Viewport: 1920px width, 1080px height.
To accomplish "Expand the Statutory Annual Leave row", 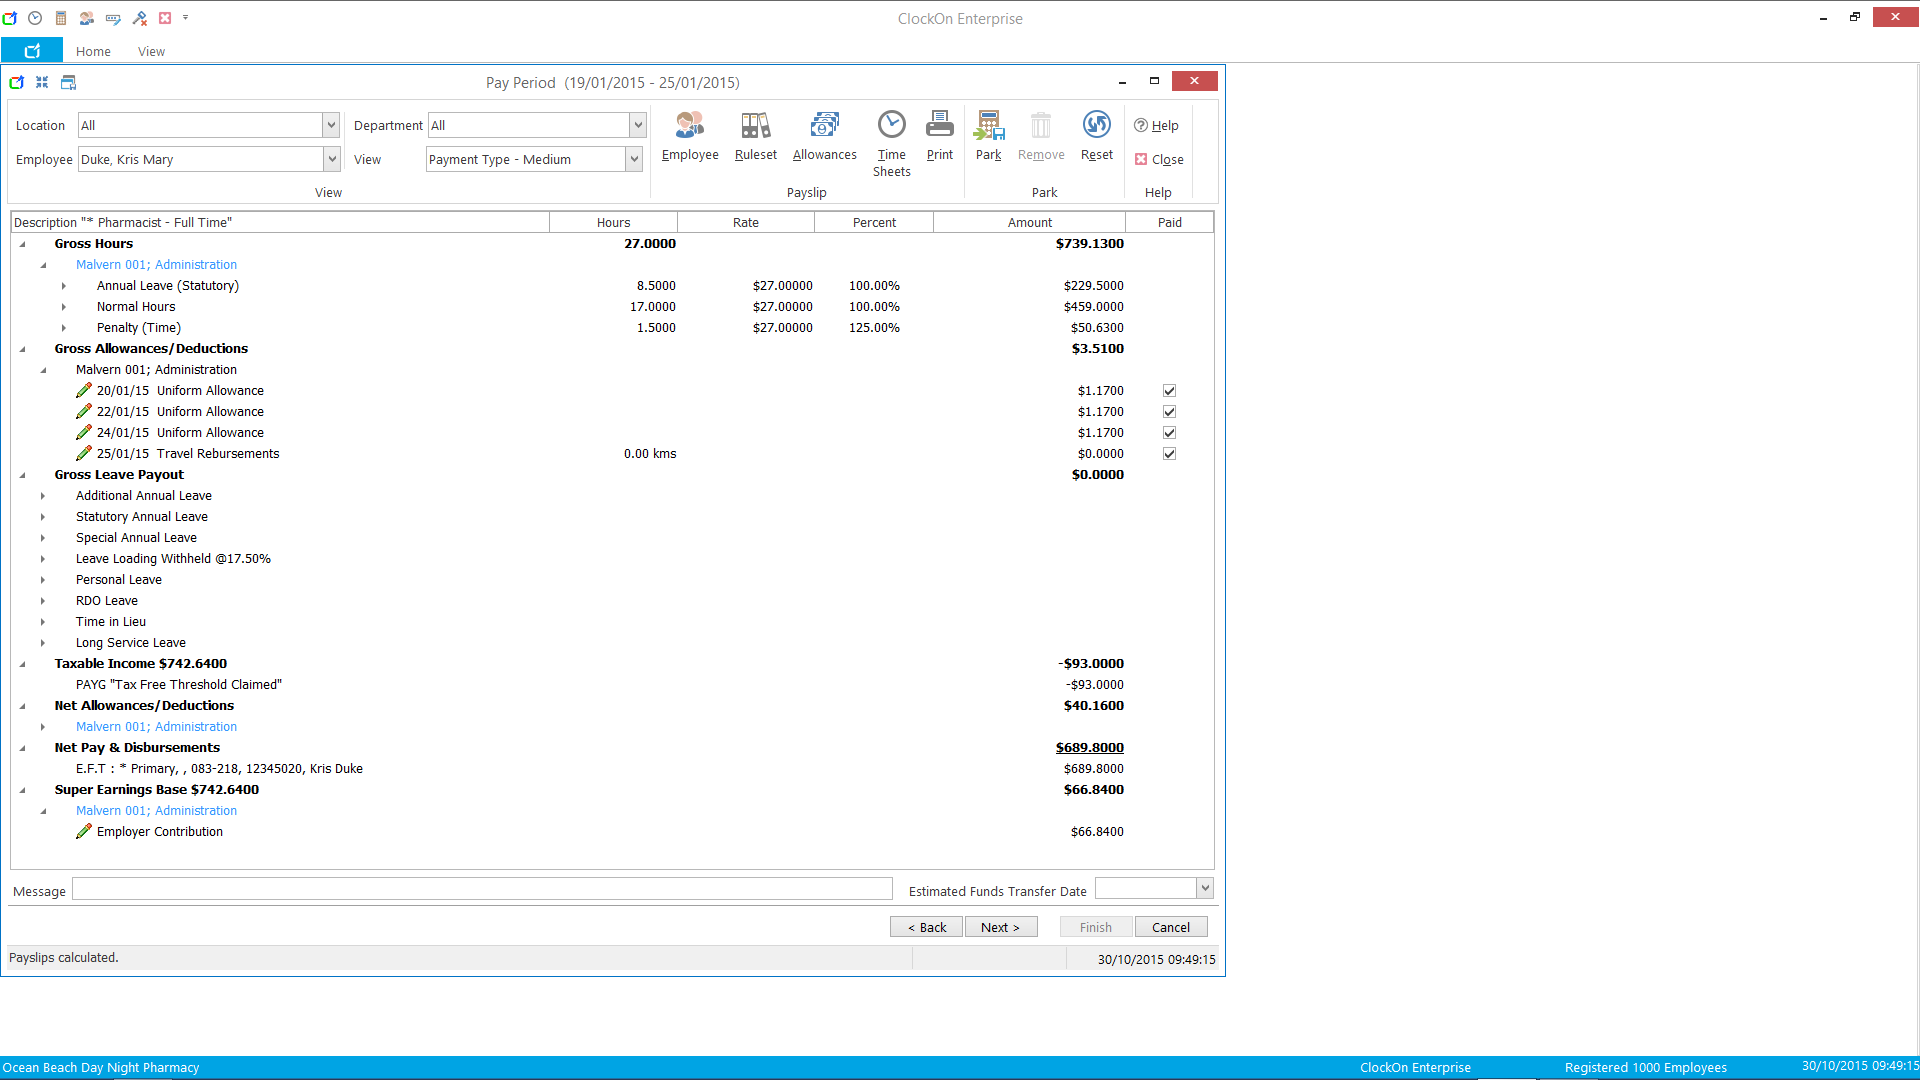I will coord(43,517).
